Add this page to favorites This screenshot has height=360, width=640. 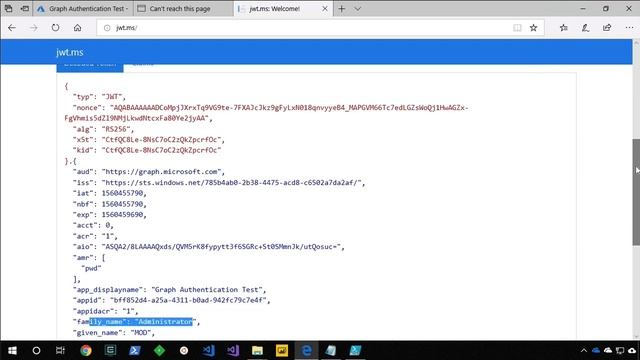point(533,28)
